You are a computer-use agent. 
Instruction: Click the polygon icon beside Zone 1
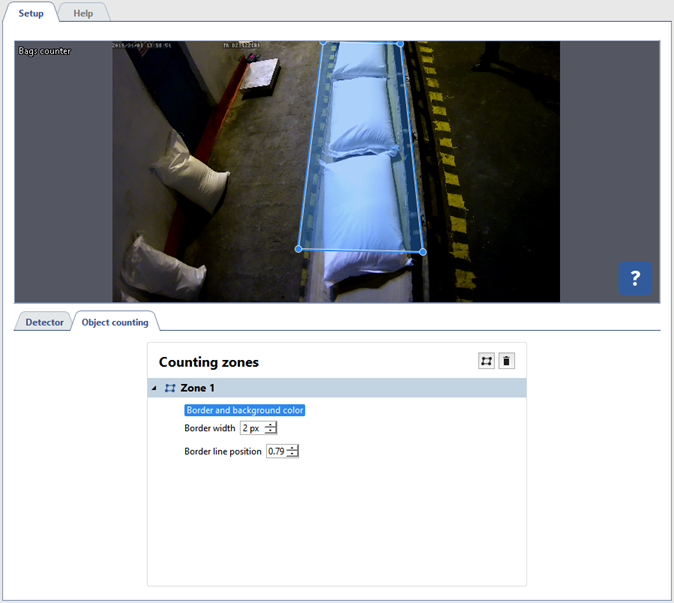[x=170, y=388]
